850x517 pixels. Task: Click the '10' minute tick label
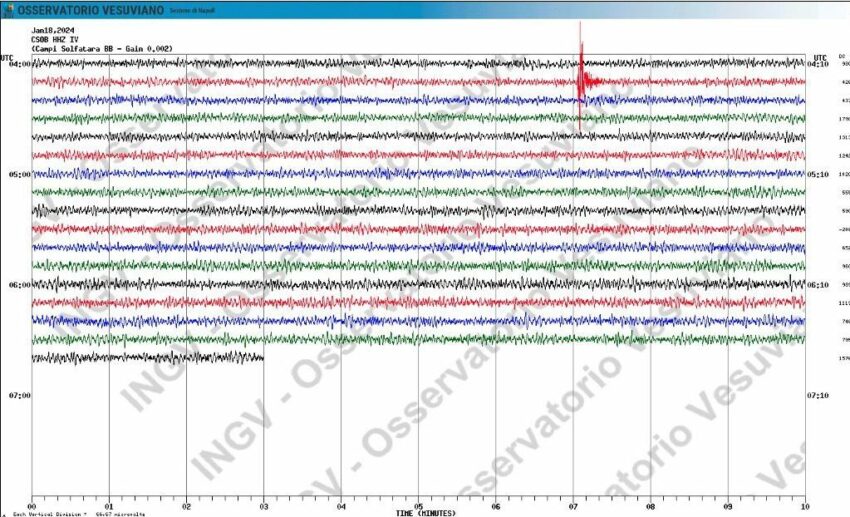[805, 507]
